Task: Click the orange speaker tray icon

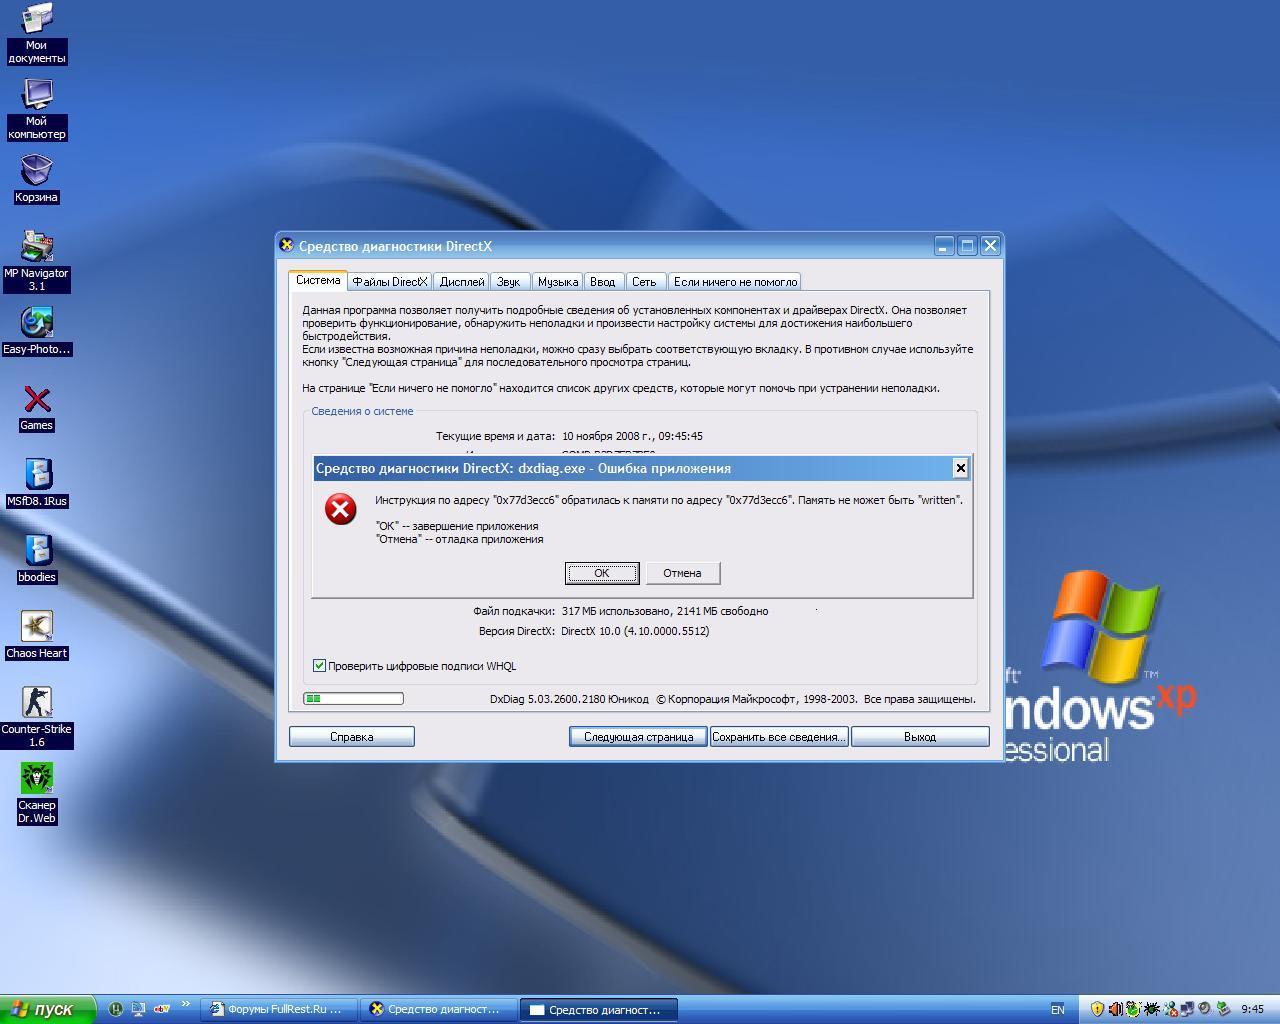Action: pos(1115,1009)
